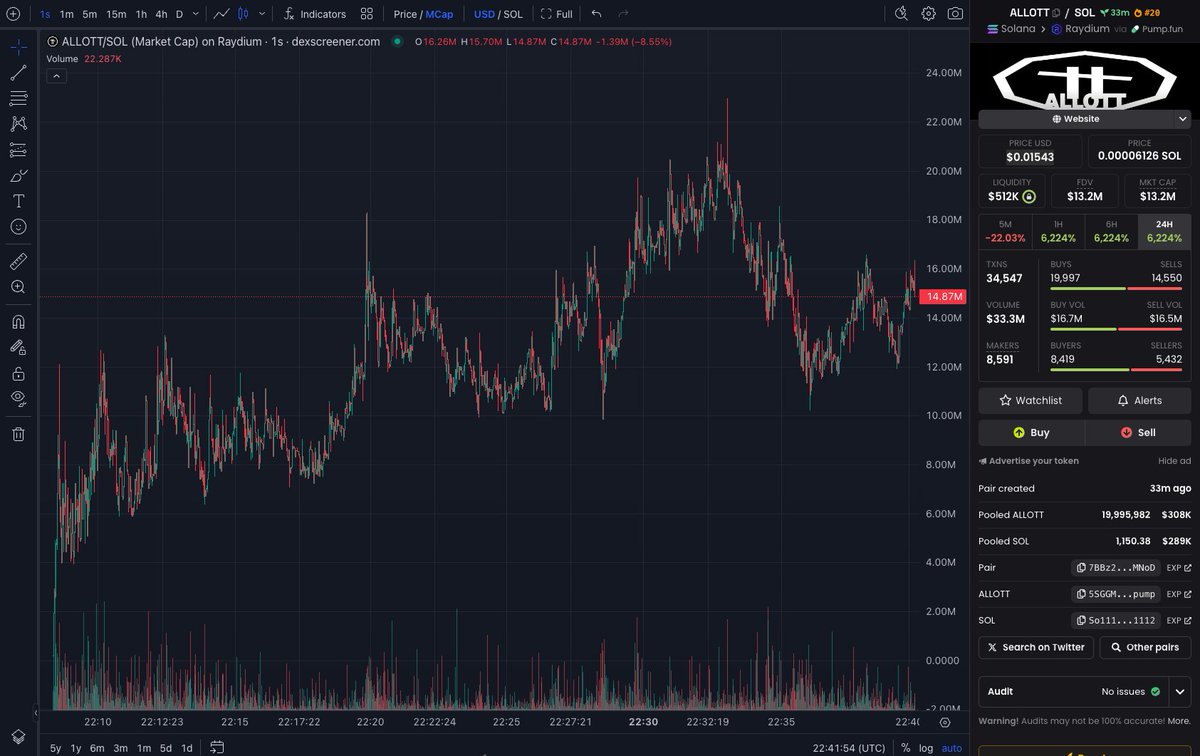Open the quick search icon
Image resolution: width=1200 pixels, height=756 pixels.
point(901,14)
